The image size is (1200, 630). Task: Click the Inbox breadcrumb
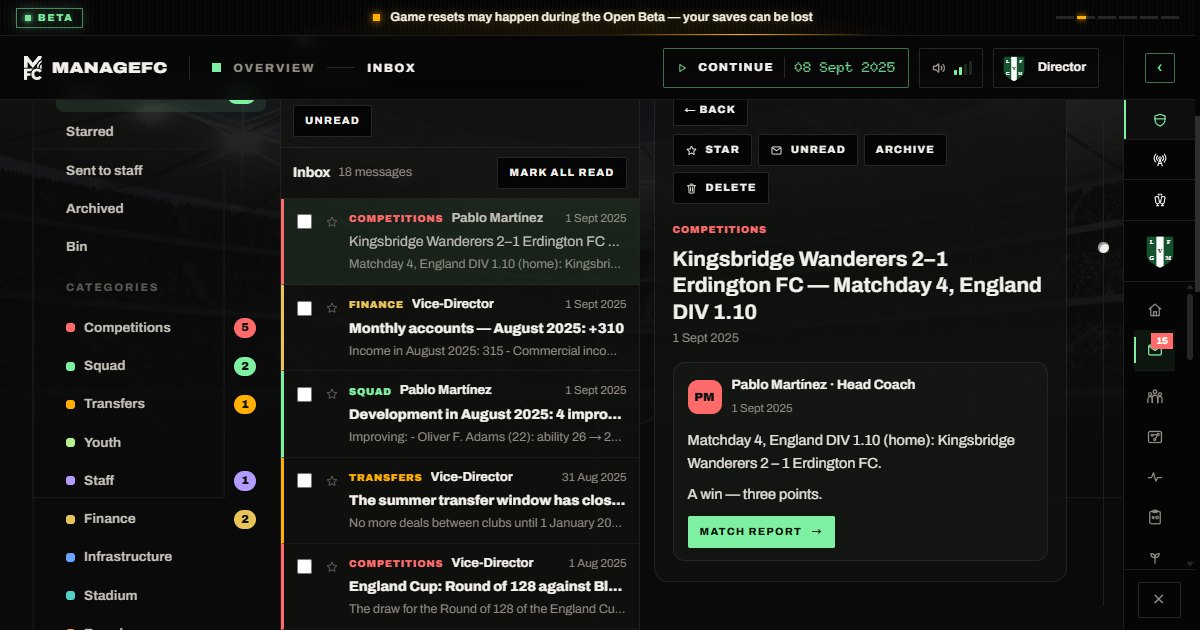coord(391,68)
